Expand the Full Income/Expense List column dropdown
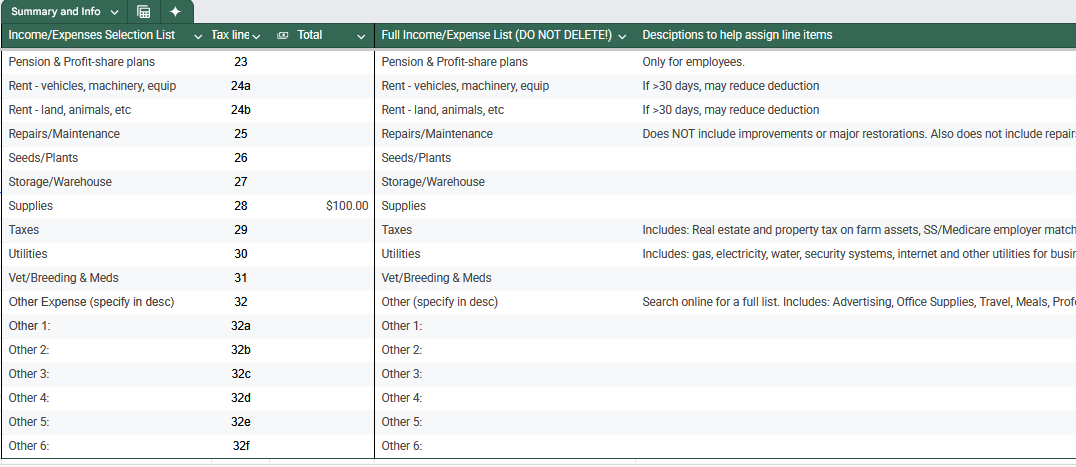The height and width of the screenshot is (467, 1076). [623, 36]
